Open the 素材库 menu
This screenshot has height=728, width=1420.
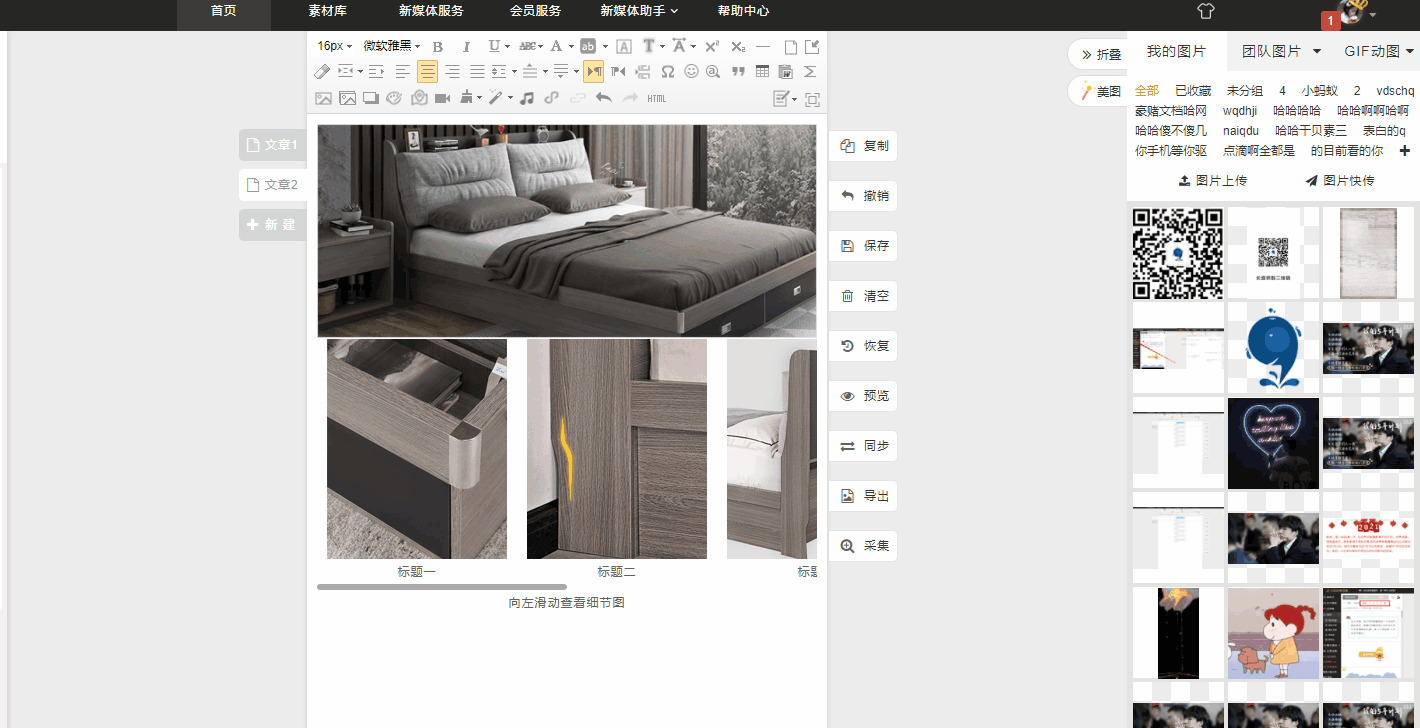(x=327, y=11)
